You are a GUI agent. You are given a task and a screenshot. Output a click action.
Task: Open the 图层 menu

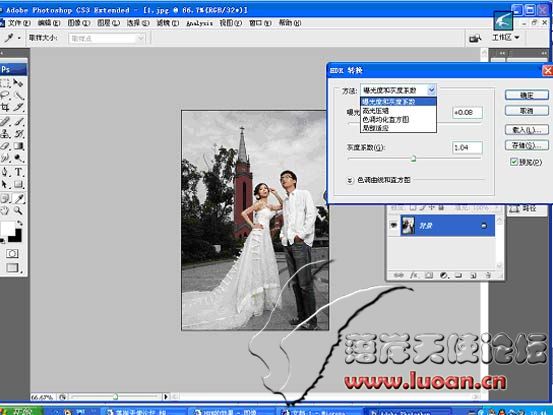coord(109,23)
